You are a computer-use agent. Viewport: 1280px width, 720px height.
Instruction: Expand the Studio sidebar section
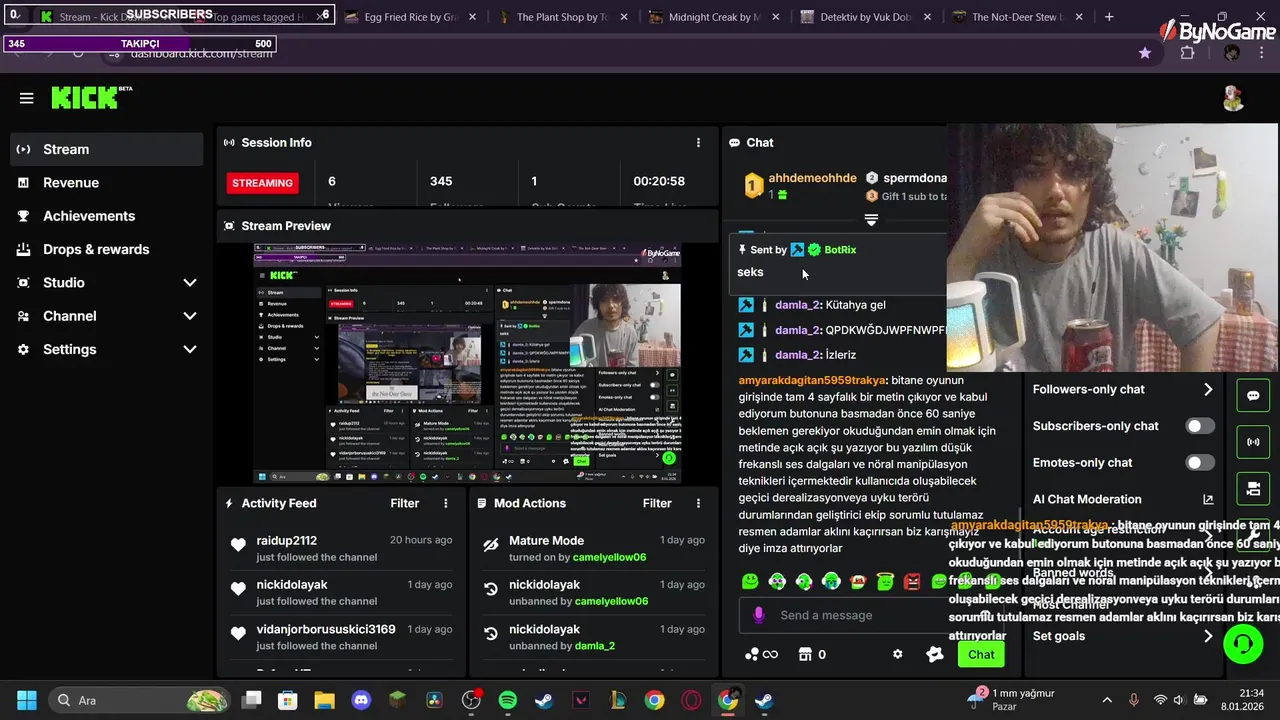(x=190, y=283)
